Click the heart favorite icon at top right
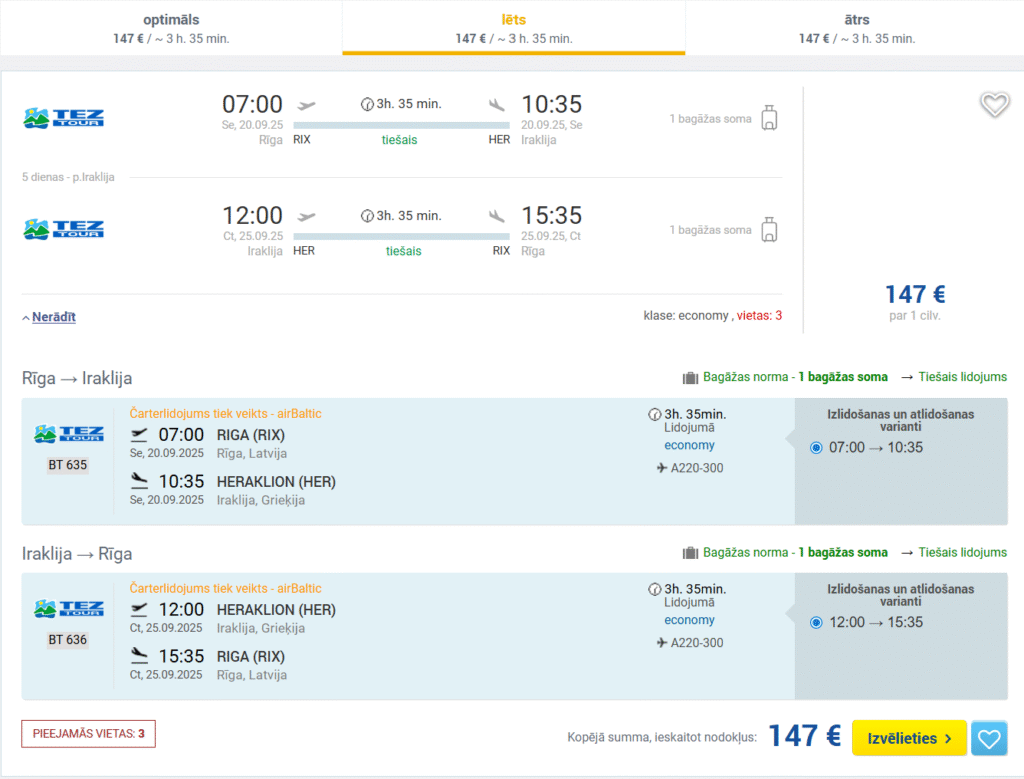 pos(994,104)
